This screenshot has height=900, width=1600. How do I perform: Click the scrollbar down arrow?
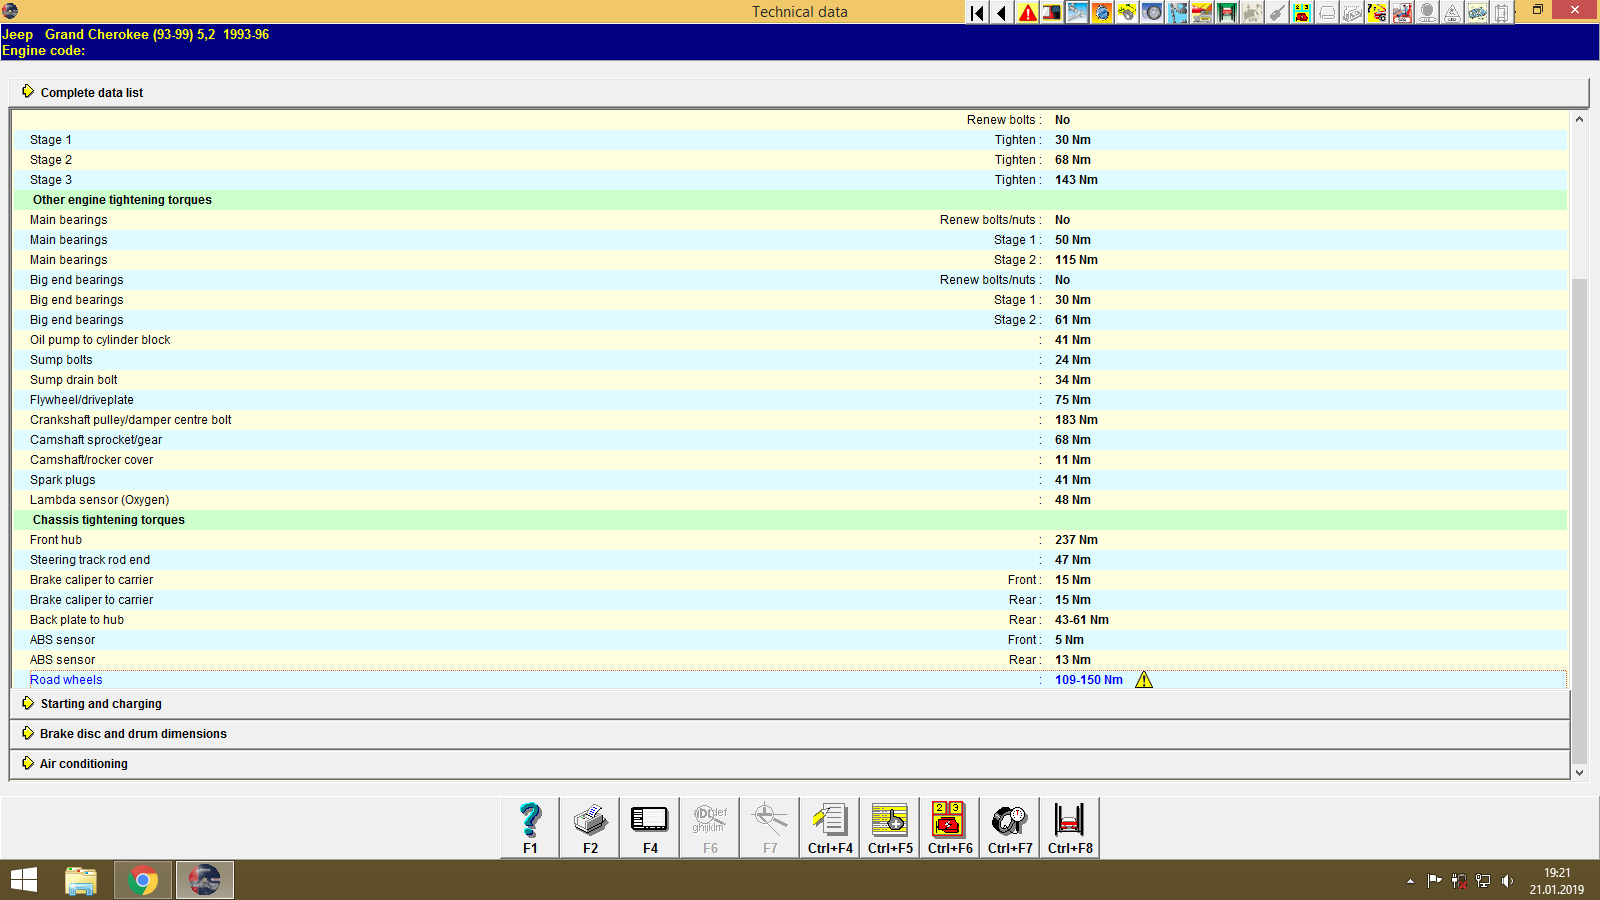(x=1580, y=772)
